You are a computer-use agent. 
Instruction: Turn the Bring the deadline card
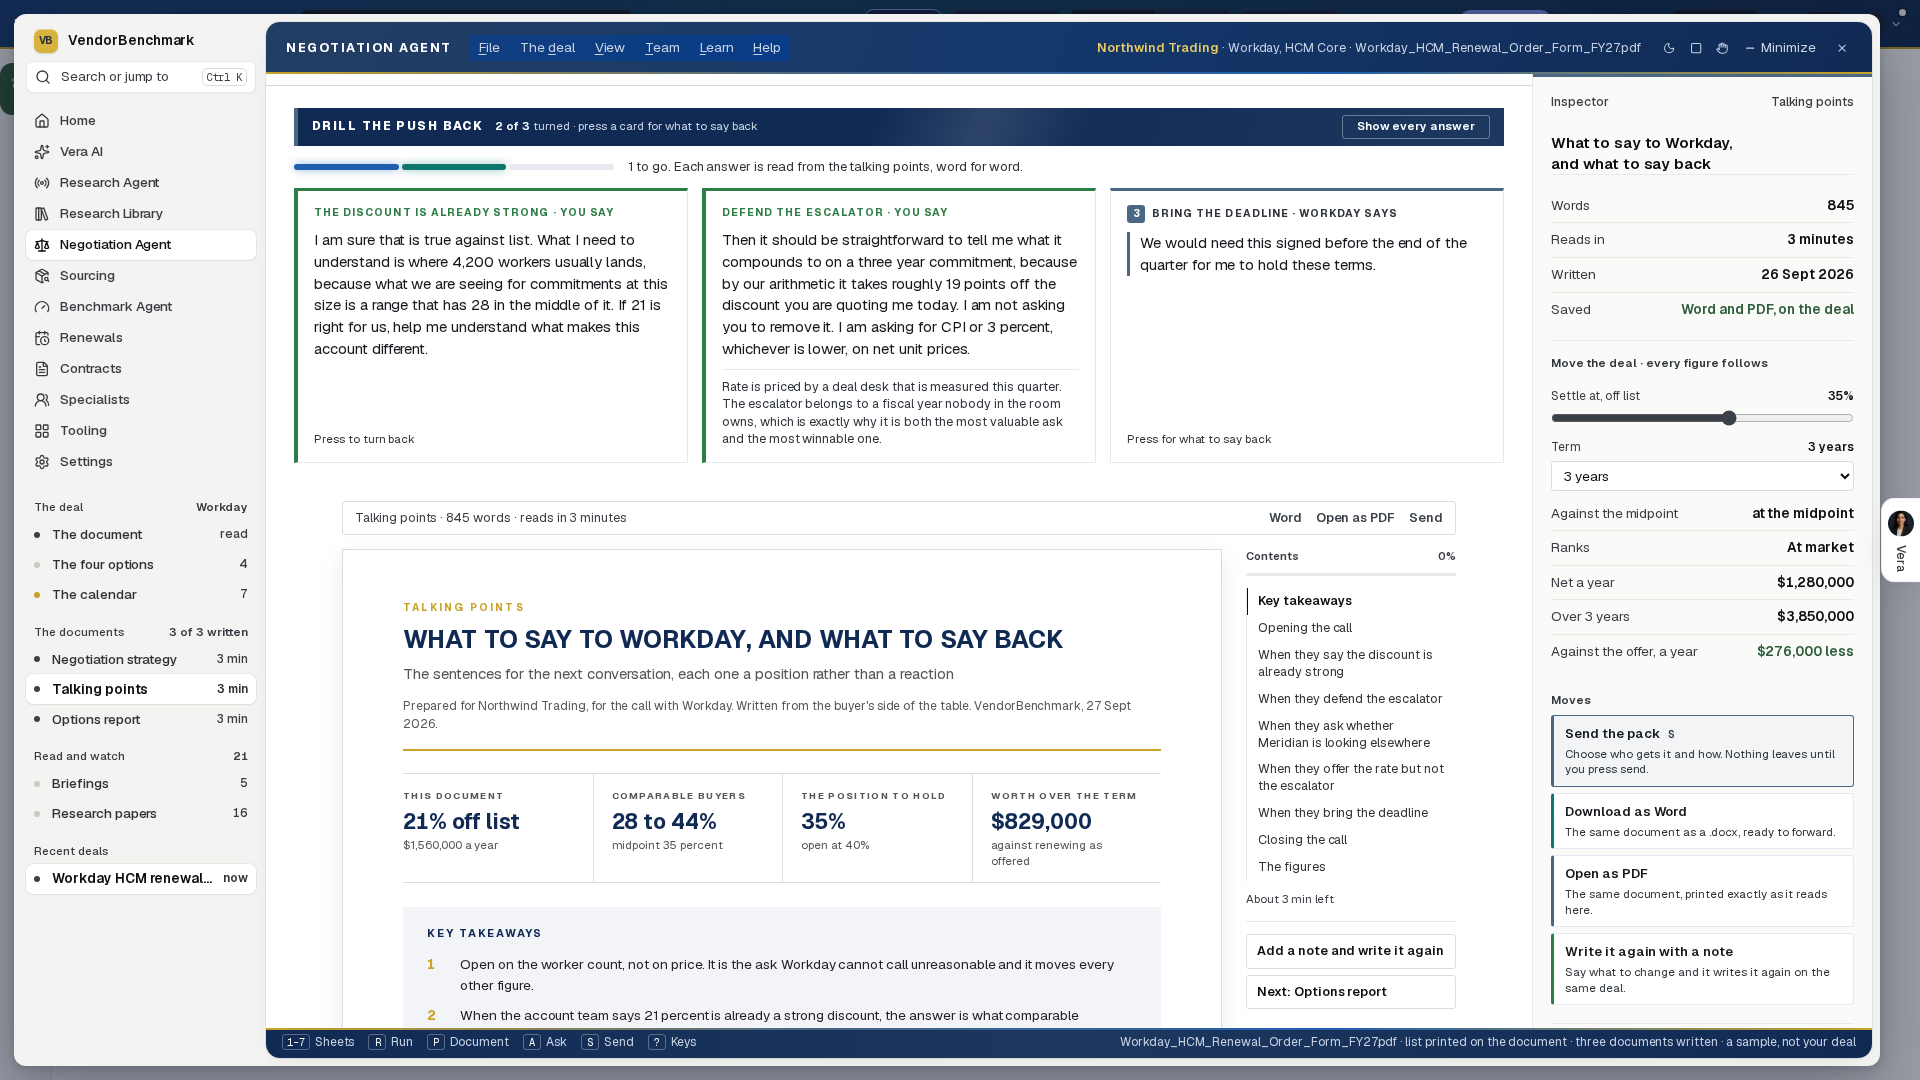click(1306, 326)
